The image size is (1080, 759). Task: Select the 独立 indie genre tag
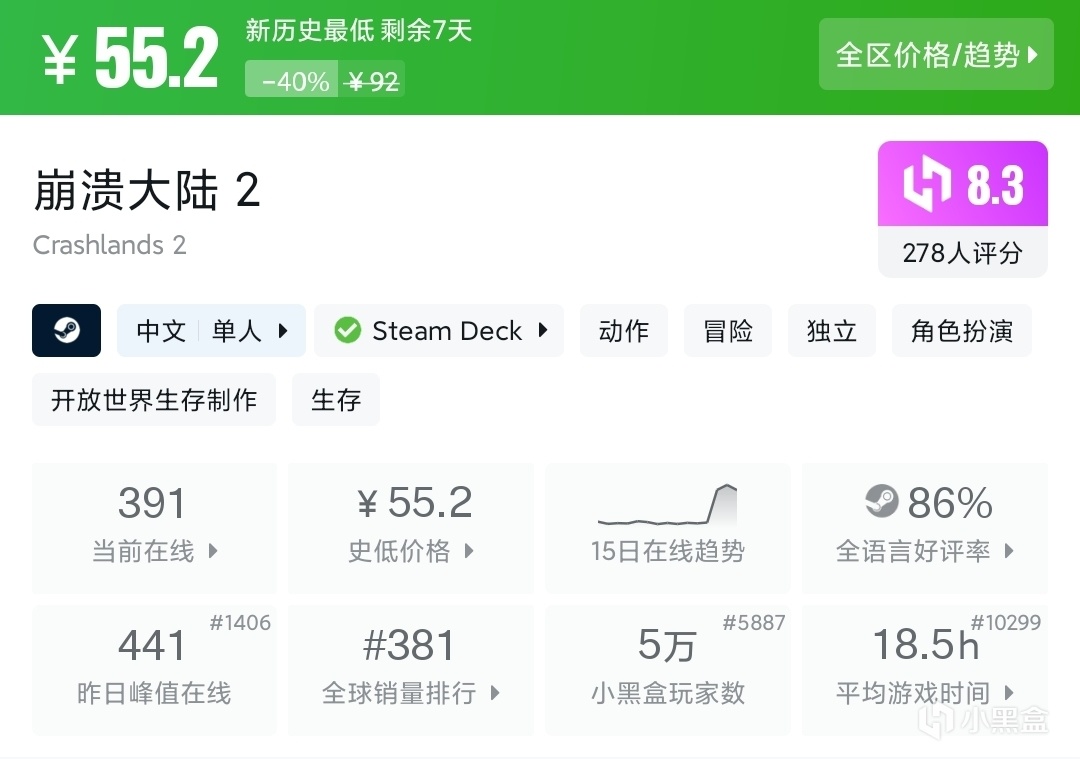coord(832,331)
